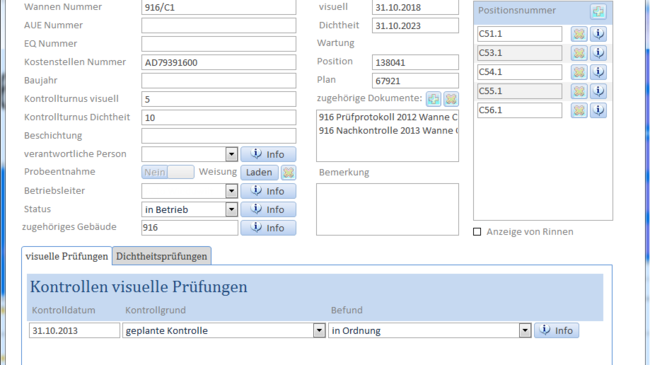Delete position C54.1 entry
Viewport: 650px width, 365px height.
(579, 72)
